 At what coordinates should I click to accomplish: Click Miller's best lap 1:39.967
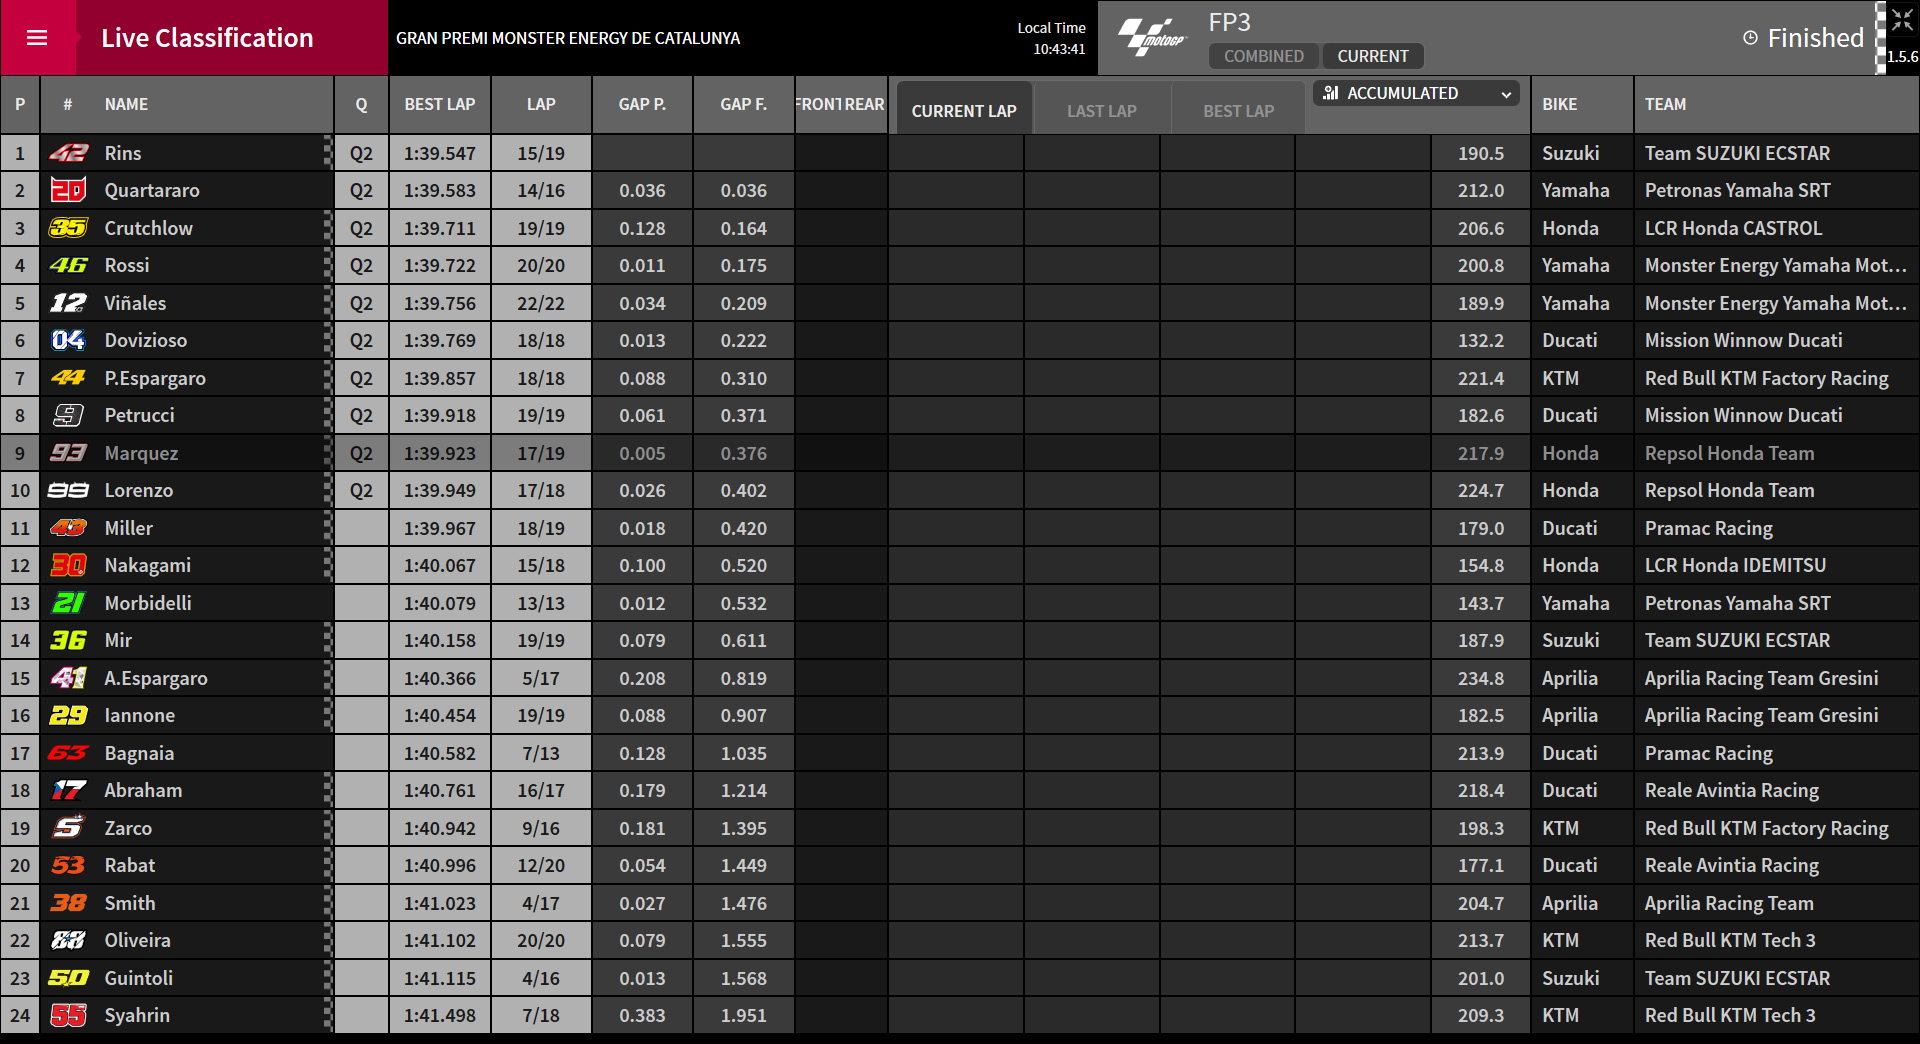pos(440,528)
